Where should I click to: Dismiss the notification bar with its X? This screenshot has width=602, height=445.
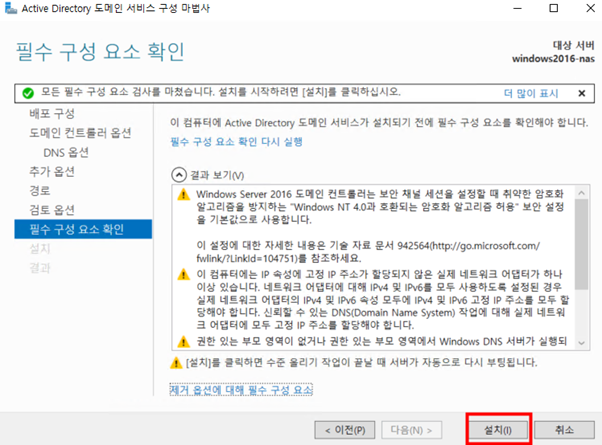click(581, 92)
